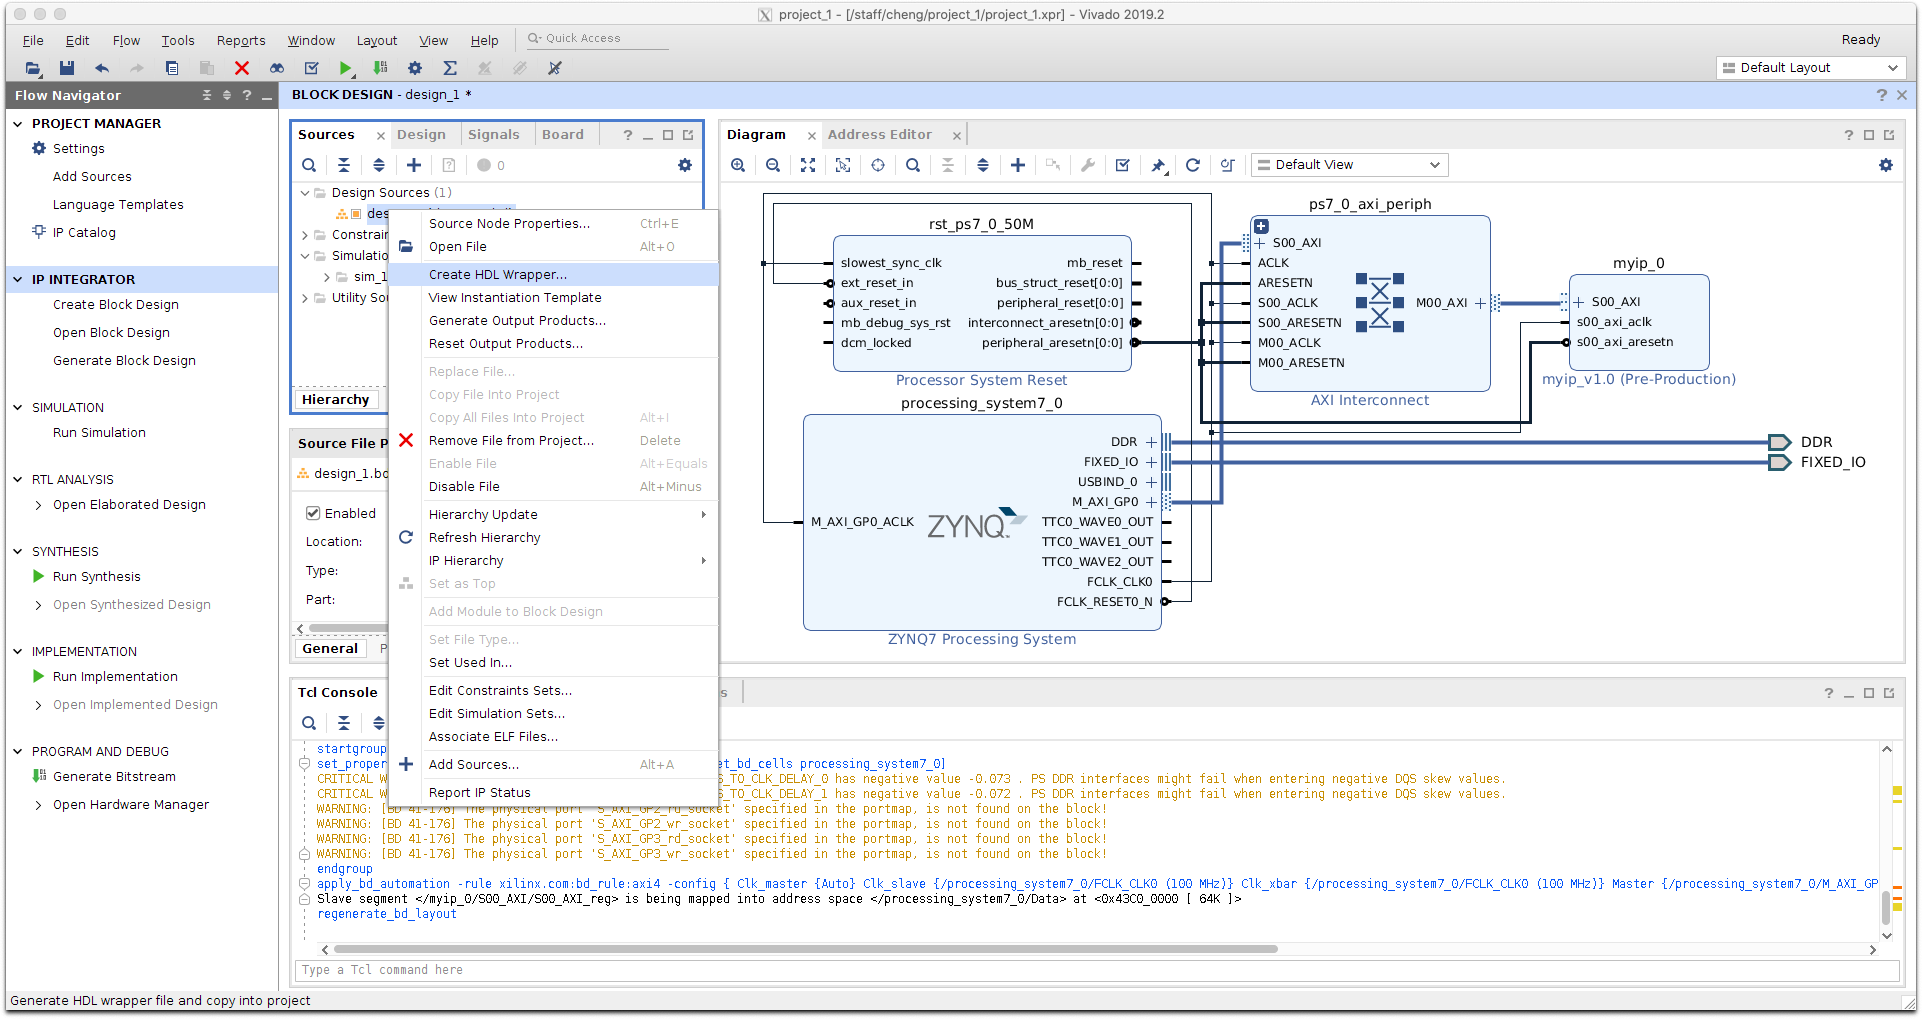Close the Diagram tab
This screenshot has height=1019, width=1922.
[812, 136]
